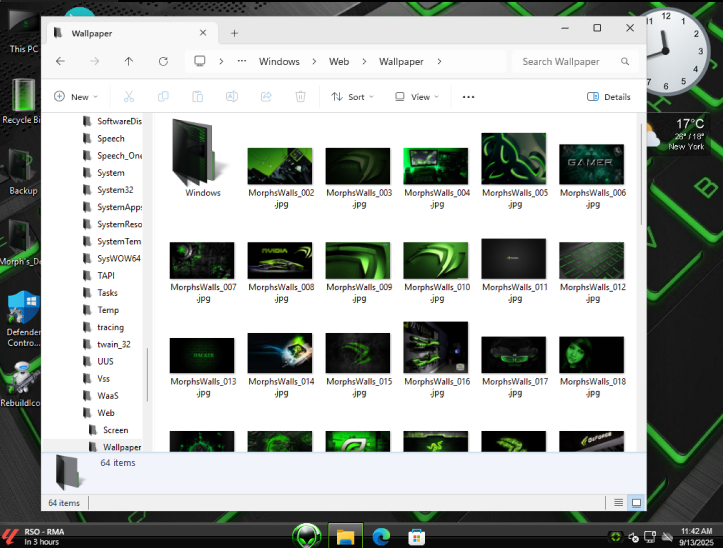Go up one folder level
723x548 pixels.
coord(129,61)
